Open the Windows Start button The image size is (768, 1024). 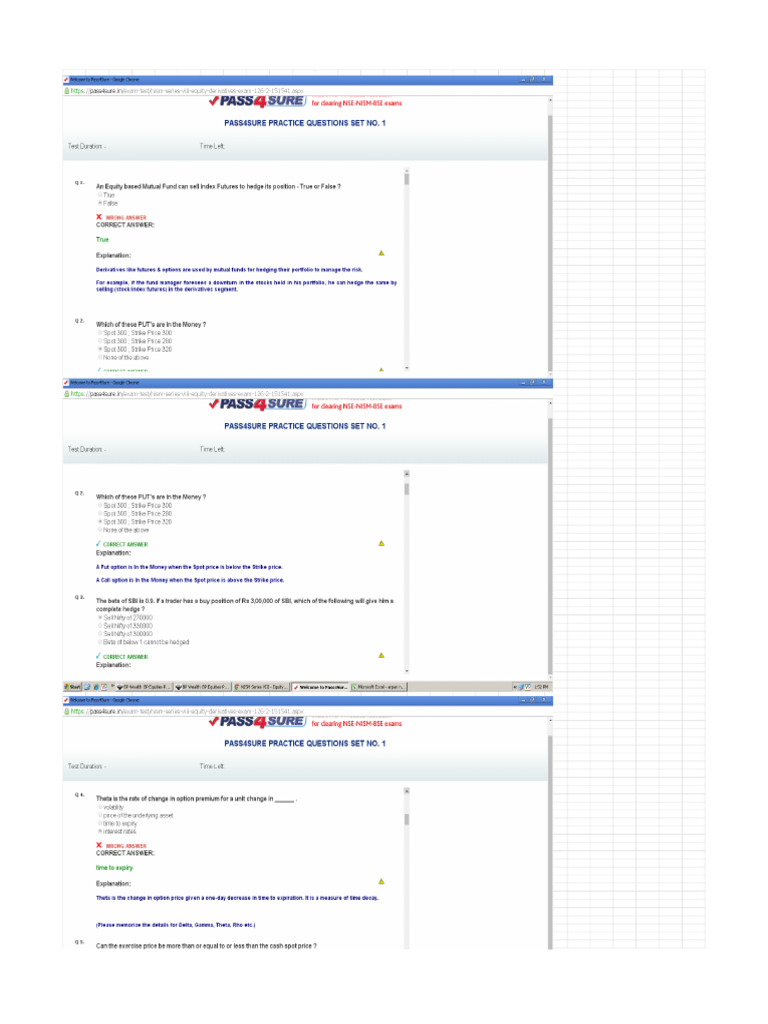point(72,687)
